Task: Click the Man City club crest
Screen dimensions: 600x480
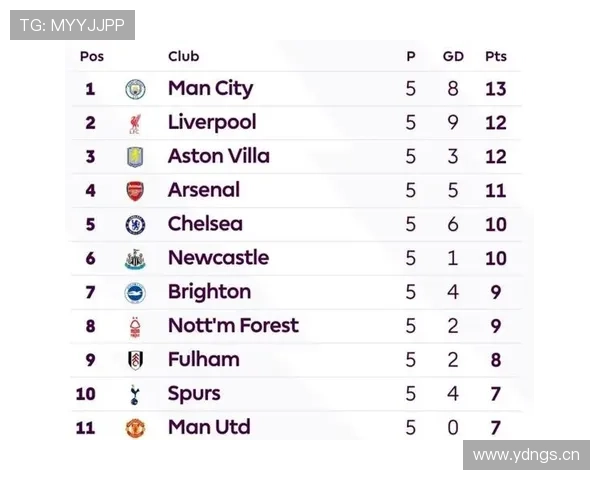Action: point(135,89)
